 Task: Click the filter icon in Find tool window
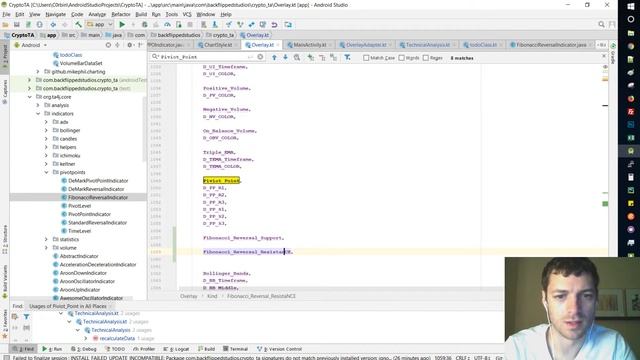click(26, 316)
